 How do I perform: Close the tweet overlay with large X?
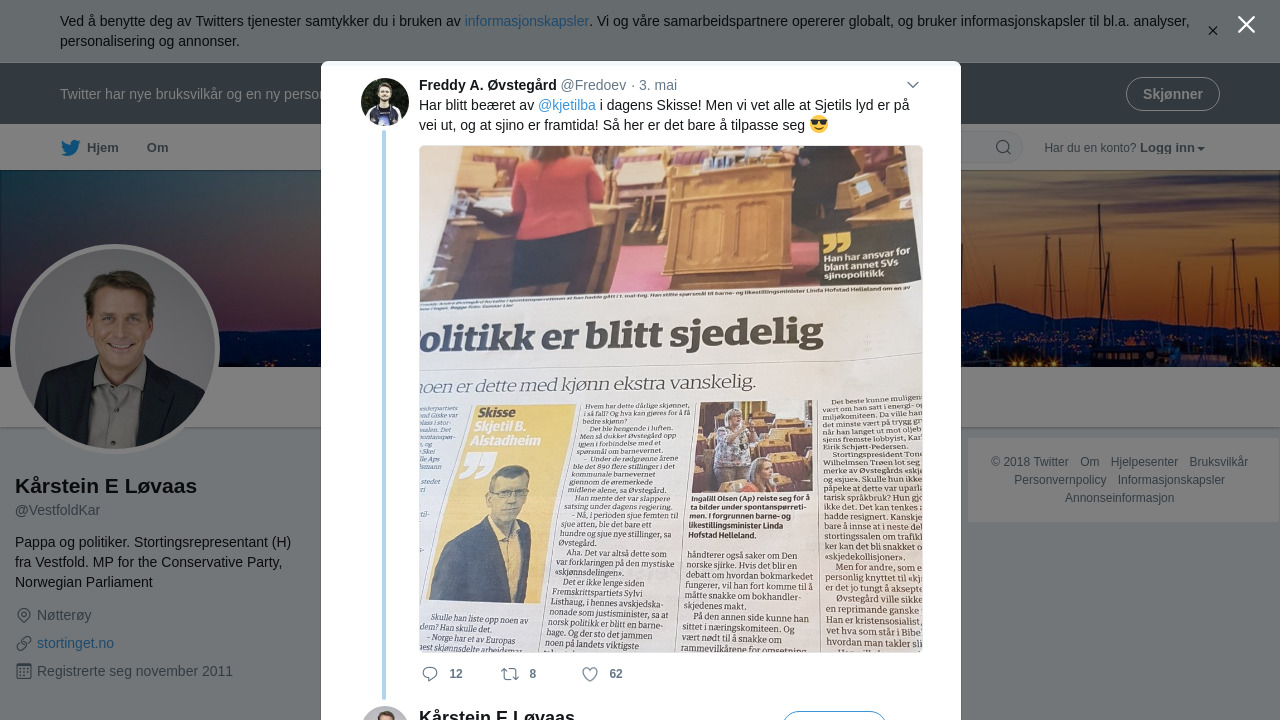pyautogui.click(x=1246, y=25)
